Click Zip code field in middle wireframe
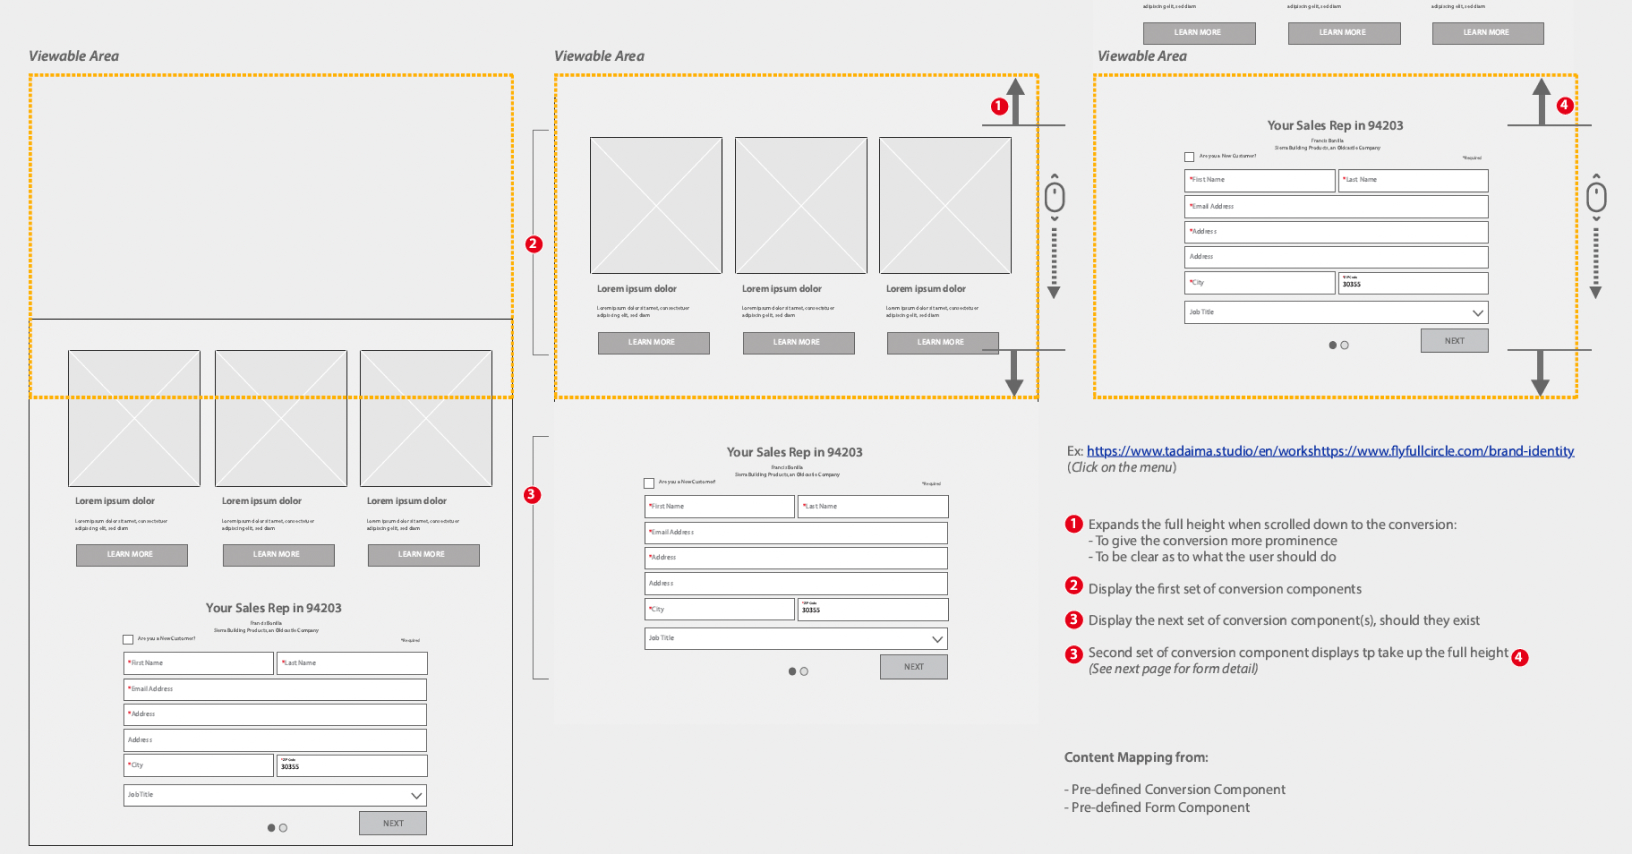The image size is (1632, 854). coord(873,609)
